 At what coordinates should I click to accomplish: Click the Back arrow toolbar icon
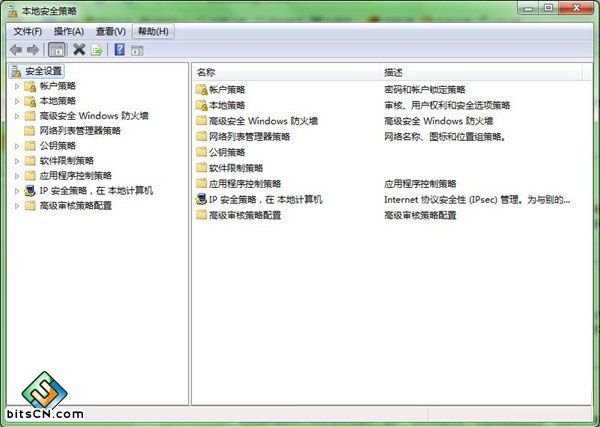[16, 50]
